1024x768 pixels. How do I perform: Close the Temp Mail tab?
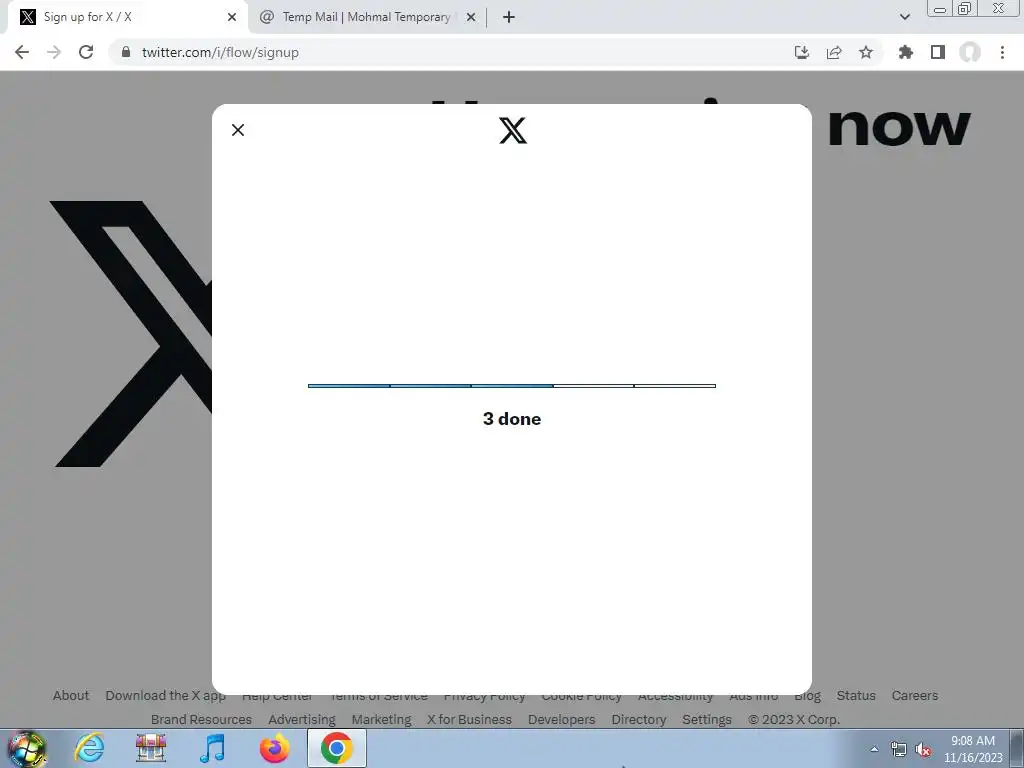pos(471,17)
